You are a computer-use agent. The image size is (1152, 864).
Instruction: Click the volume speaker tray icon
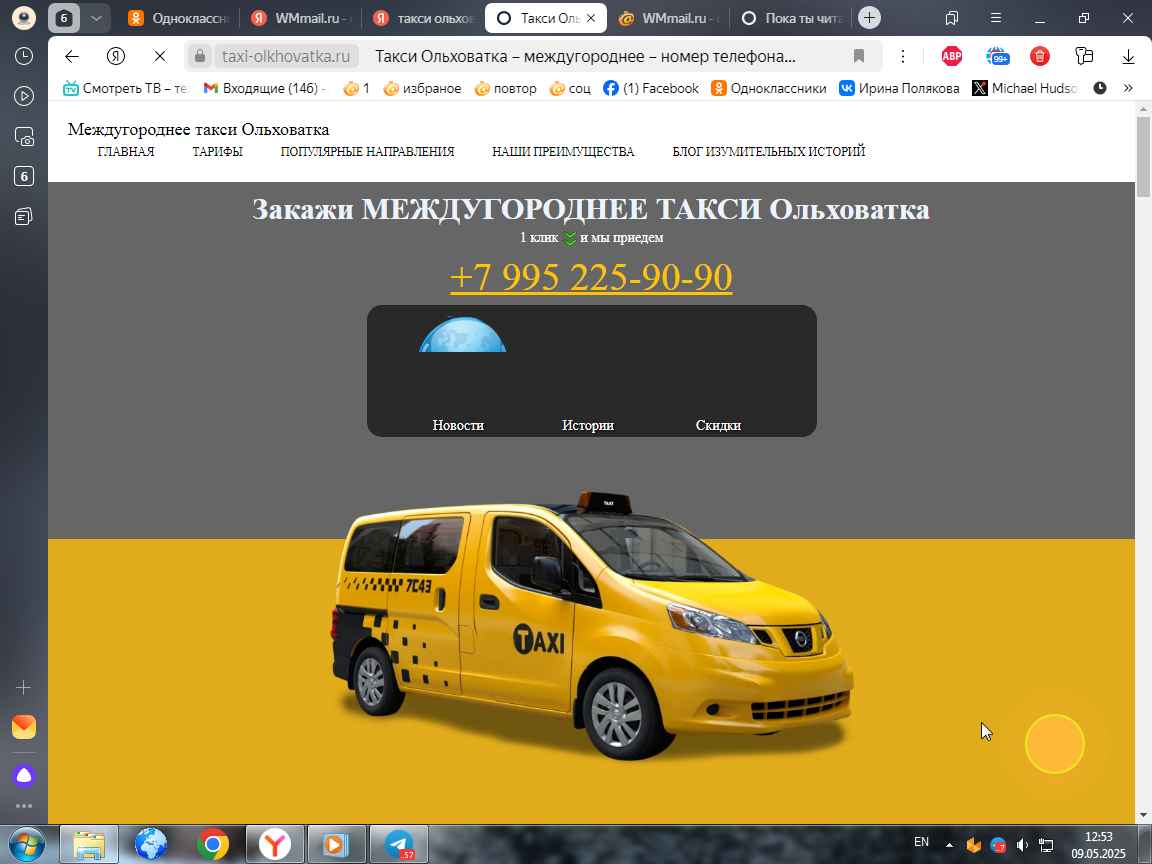(x=1022, y=846)
